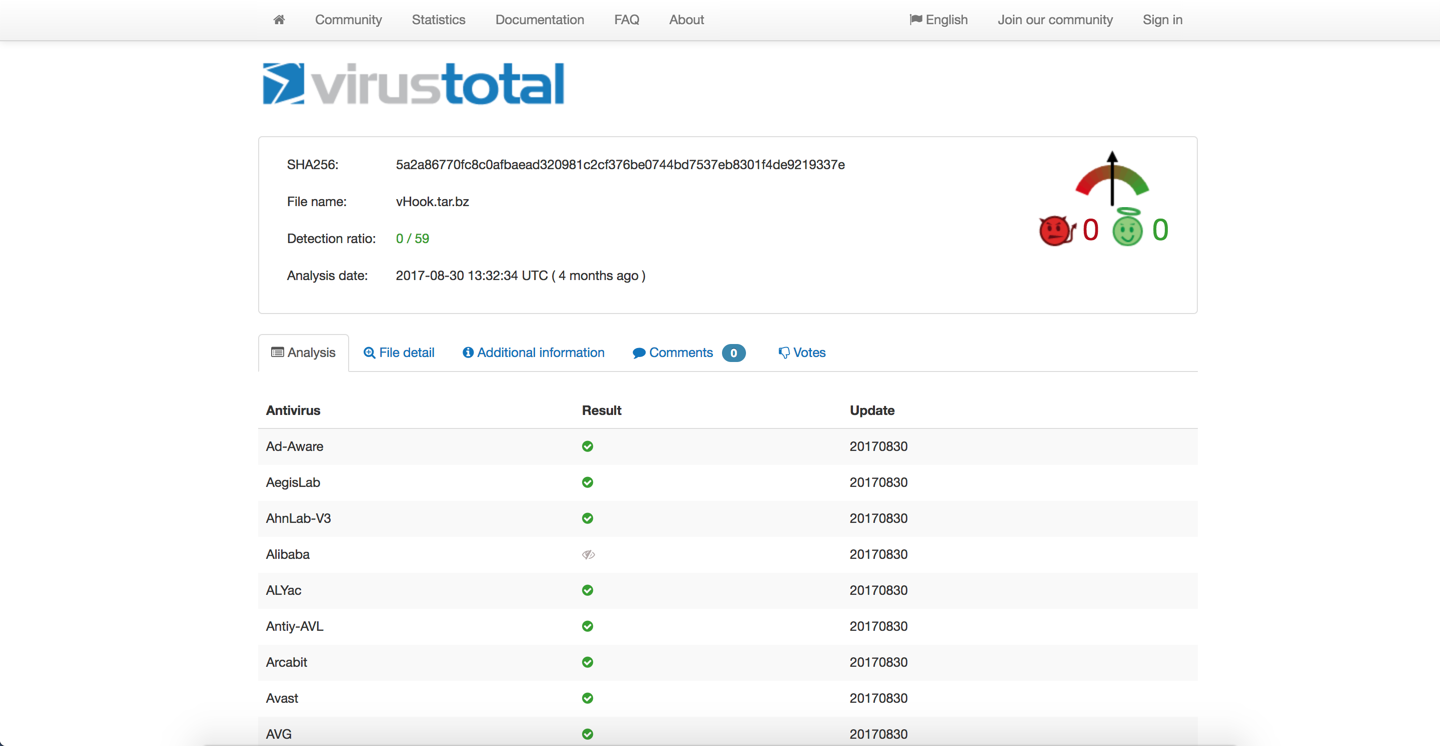Open the Documentation menu item
The height and width of the screenshot is (746, 1440).
click(x=540, y=19)
